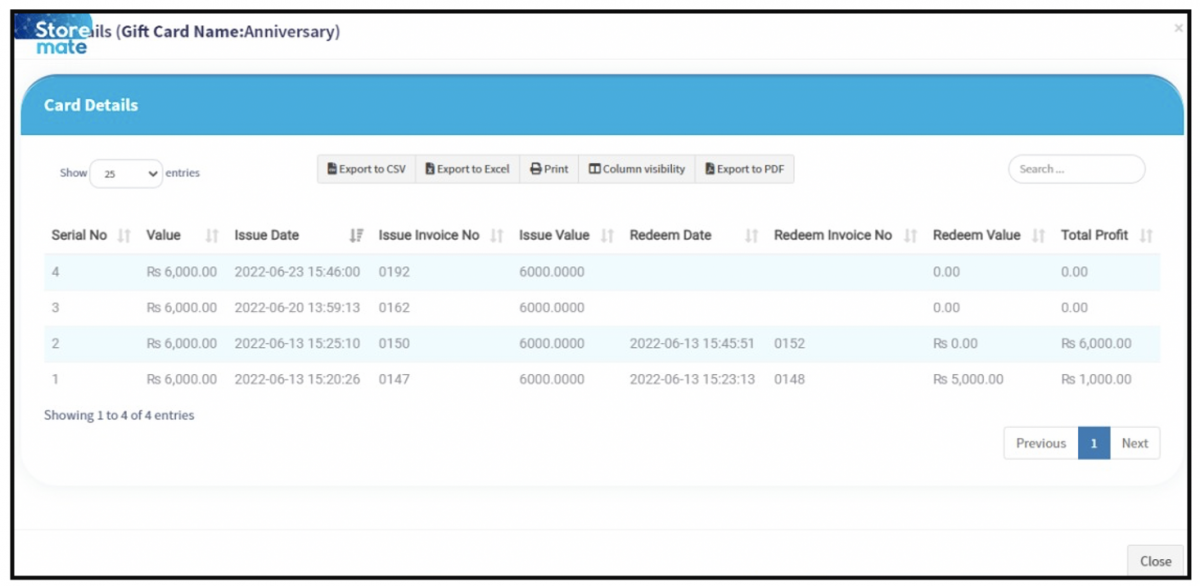The width and height of the screenshot is (1200, 586).
Task: Click the Card Details panel heading
Action: point(91,105)
